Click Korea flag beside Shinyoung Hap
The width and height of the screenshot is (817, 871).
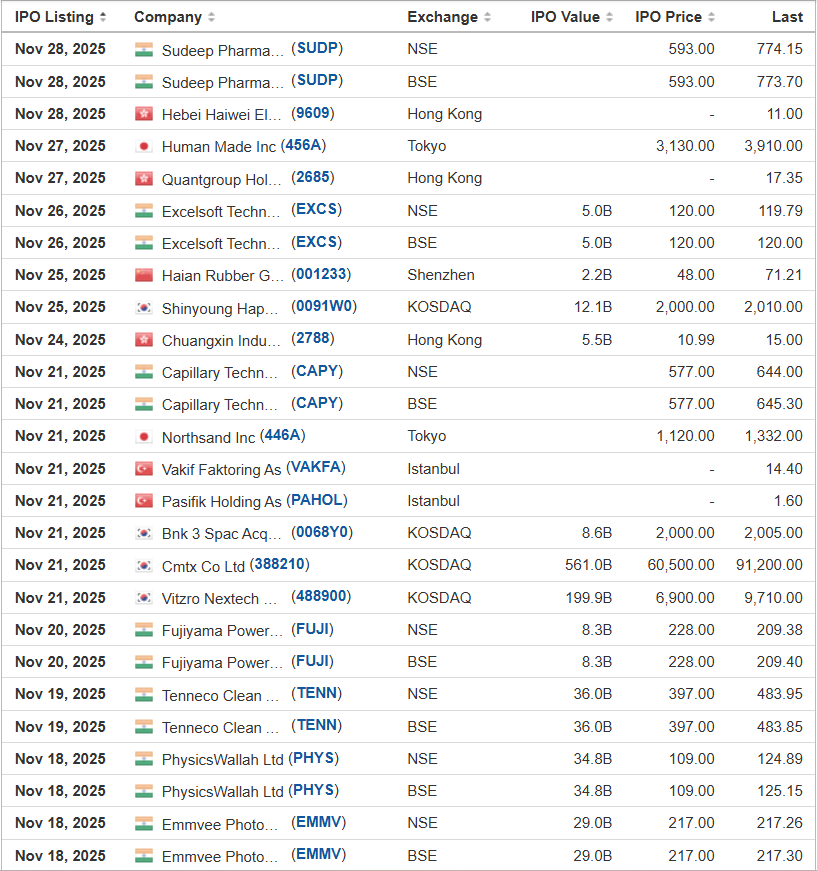point(144,307)
